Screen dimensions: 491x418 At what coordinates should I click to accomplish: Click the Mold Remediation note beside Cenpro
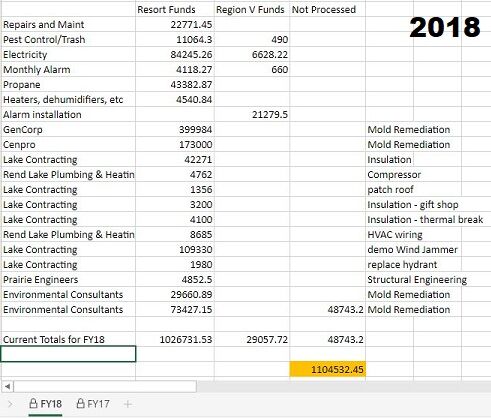click(409, 144)
